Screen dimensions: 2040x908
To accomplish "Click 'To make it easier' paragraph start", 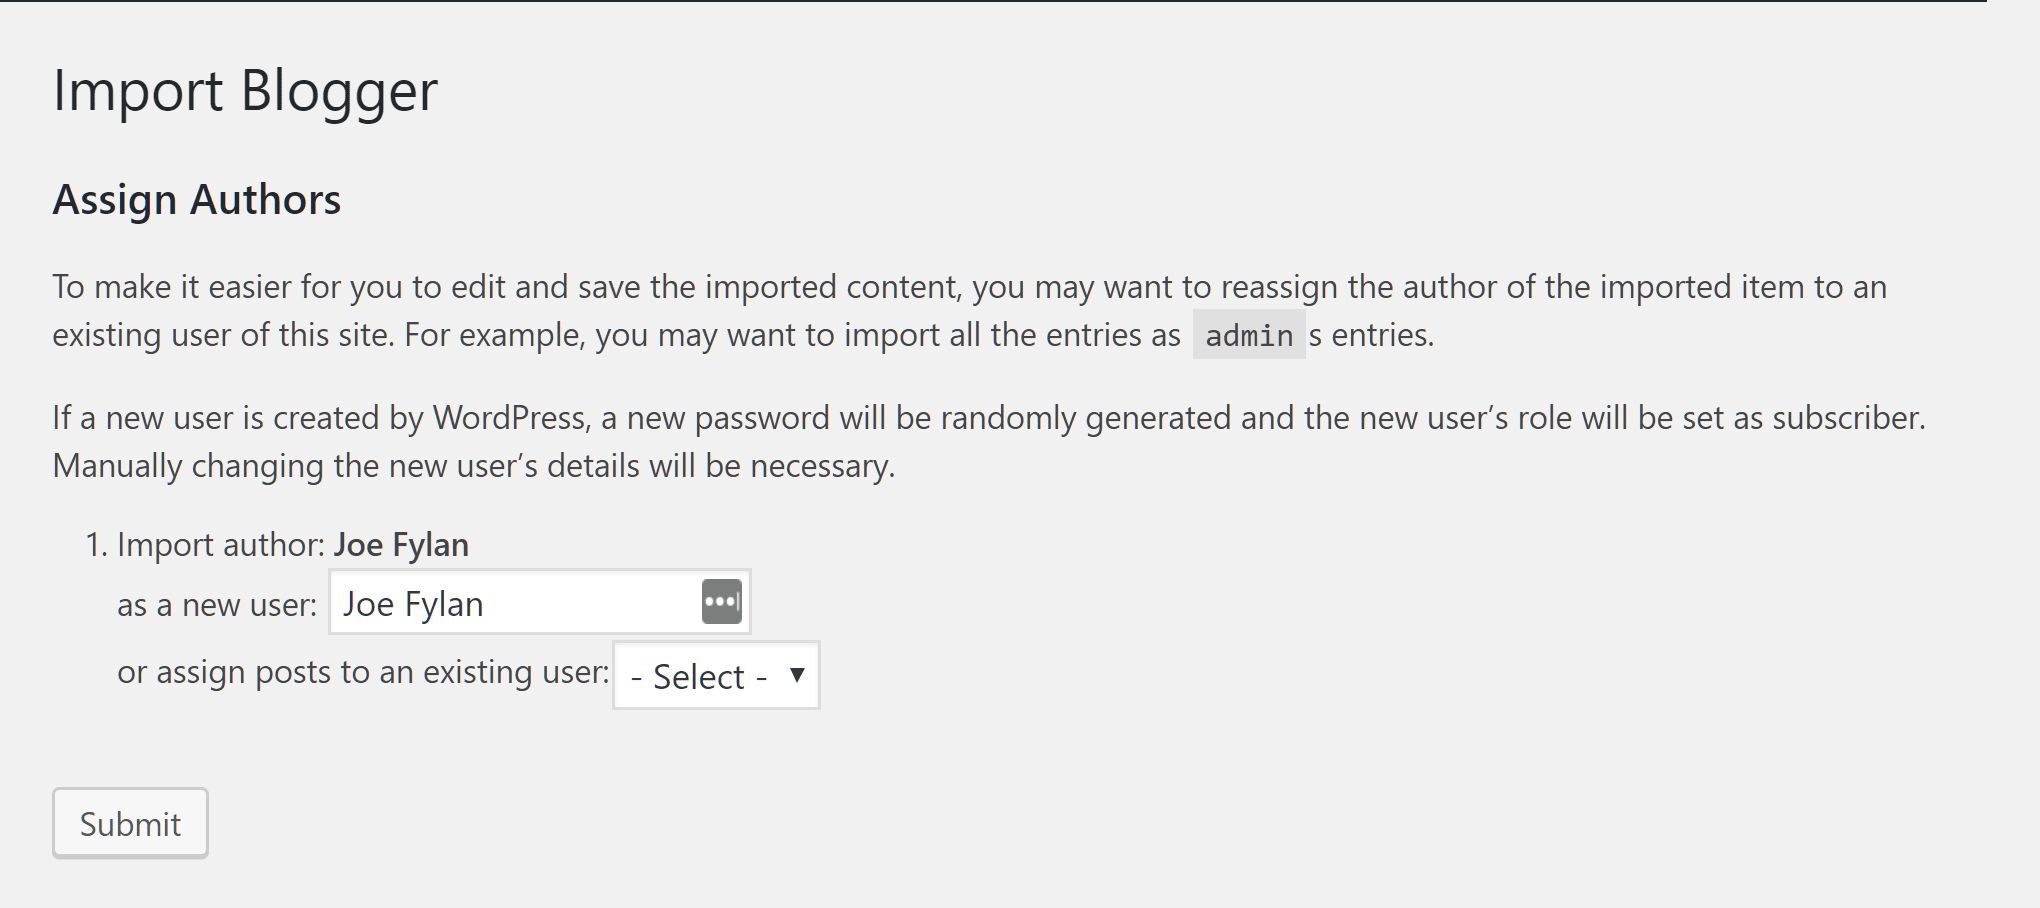I will 171,287.
